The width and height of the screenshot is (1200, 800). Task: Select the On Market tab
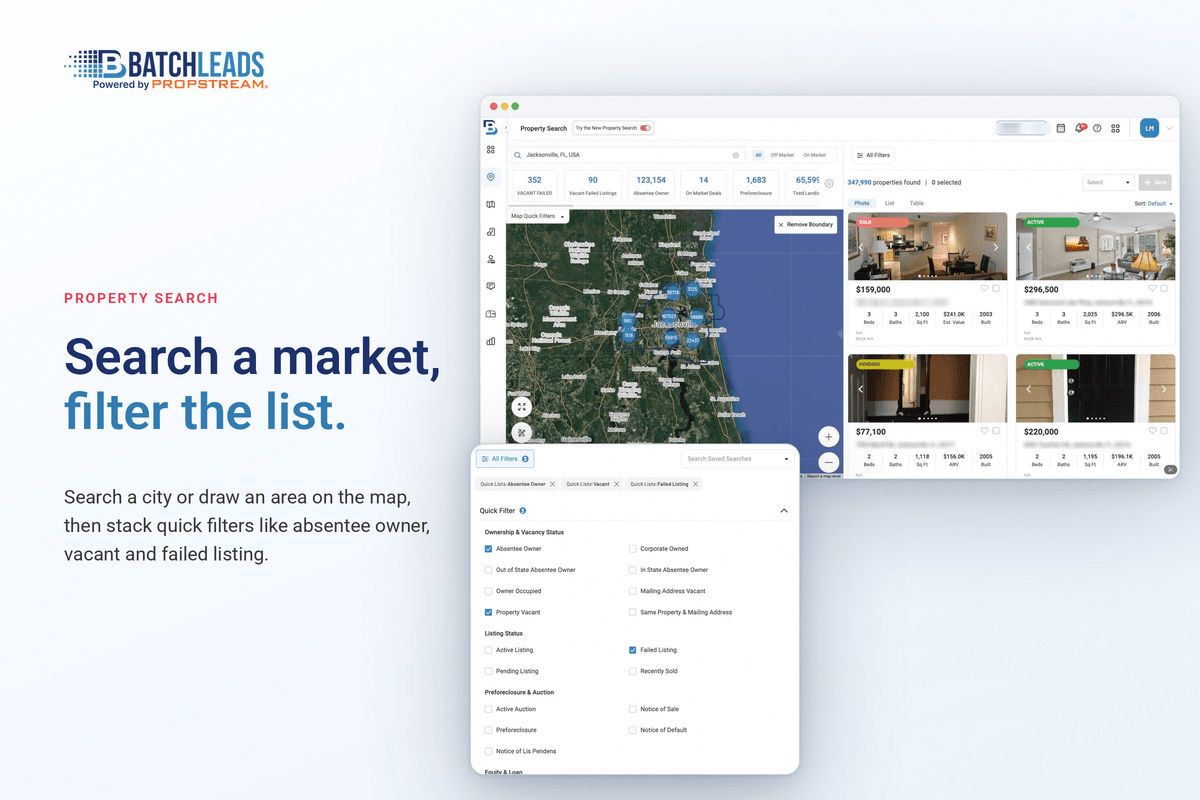815,155
